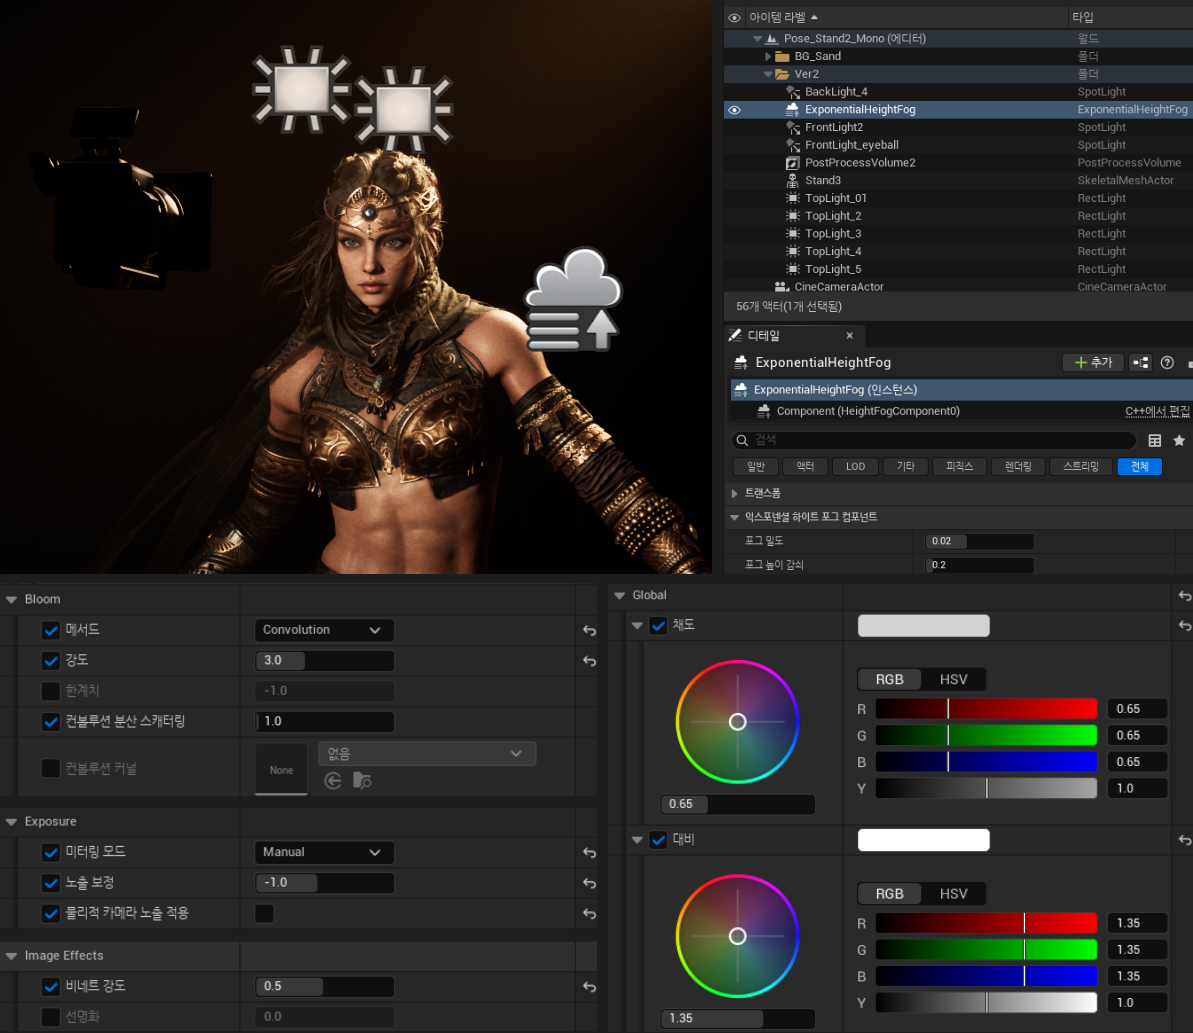
Task: Collapse the Exposure section
Action: click(x=11, y=822)
